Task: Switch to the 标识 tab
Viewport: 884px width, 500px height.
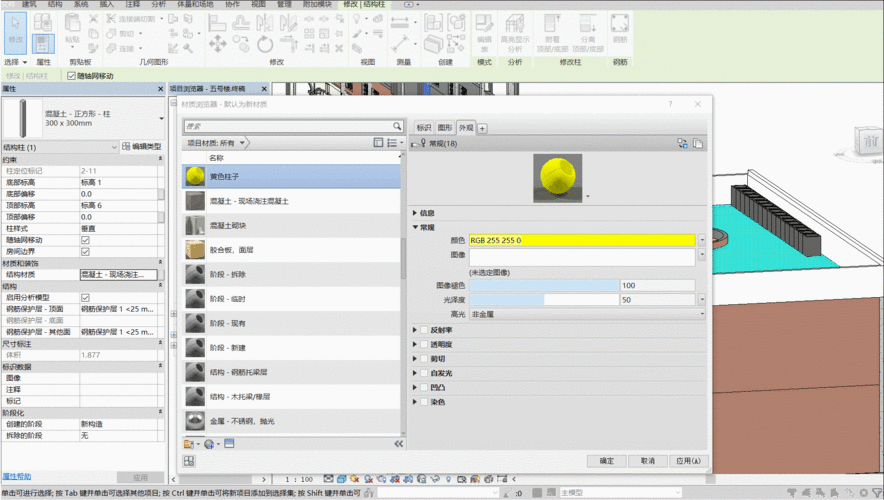Action: [423, 128]
